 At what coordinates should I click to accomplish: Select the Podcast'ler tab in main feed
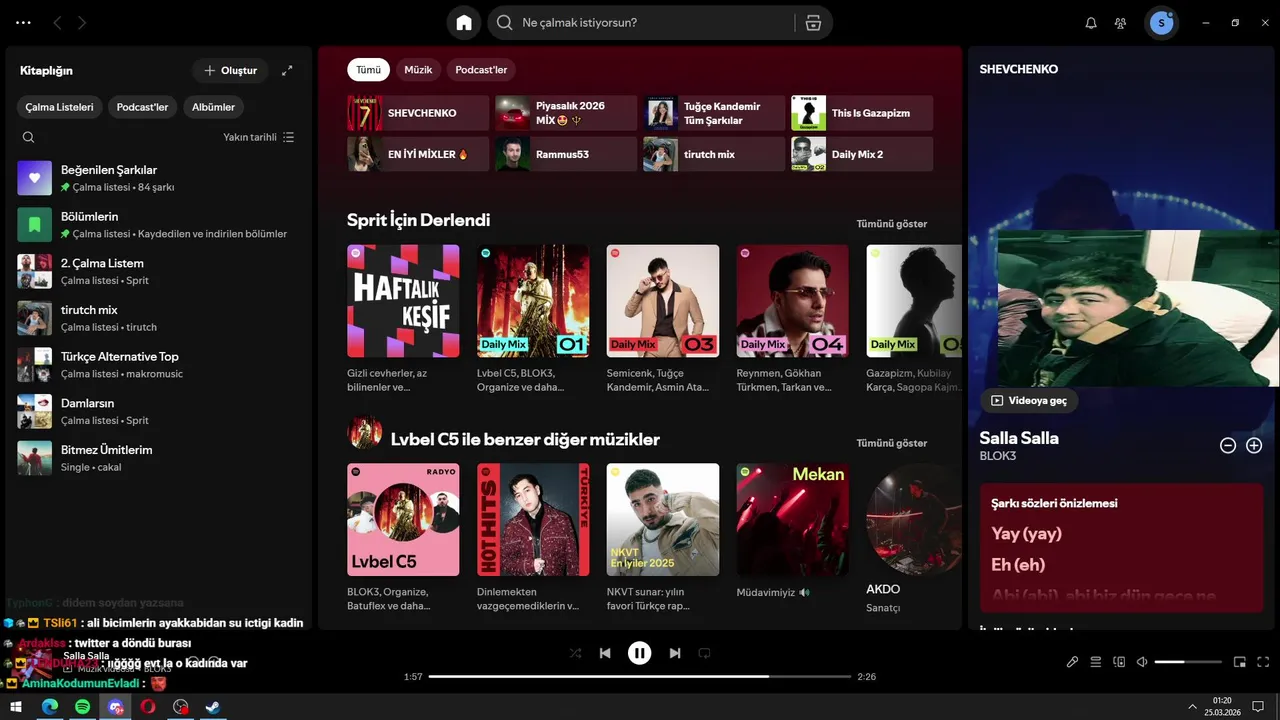tap(481, 70)
